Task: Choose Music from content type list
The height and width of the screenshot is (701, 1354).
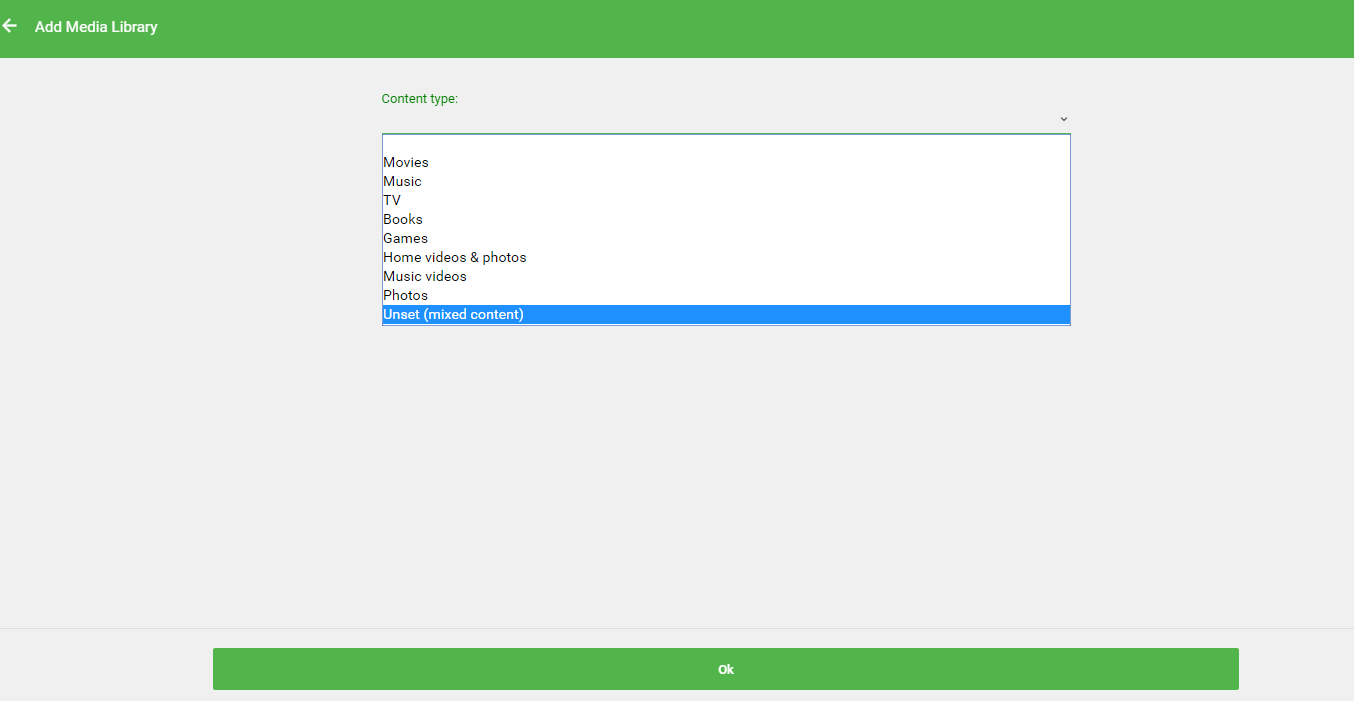Action: click(726, 181)
